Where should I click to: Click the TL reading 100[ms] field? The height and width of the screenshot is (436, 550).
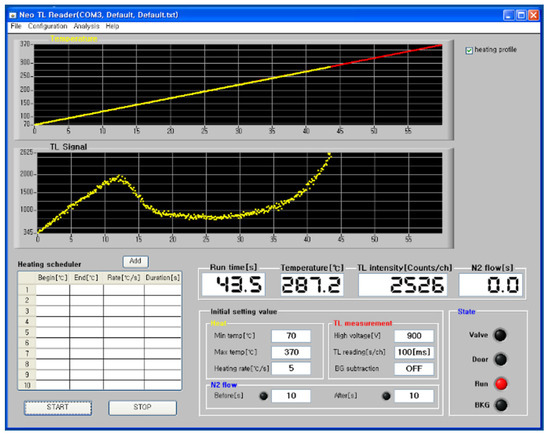414,352
